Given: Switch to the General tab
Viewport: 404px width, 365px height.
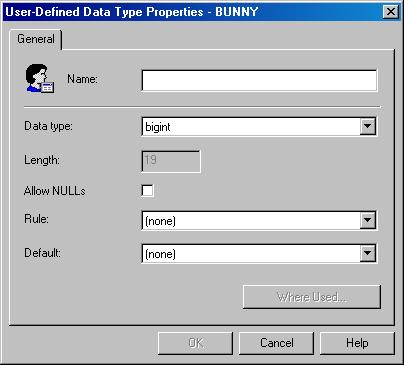Looking at the screenshot, I should click(x=36, y=39).
